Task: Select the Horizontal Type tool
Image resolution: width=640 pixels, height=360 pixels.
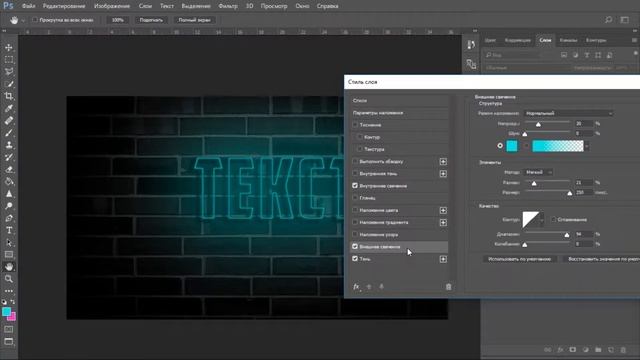Action: (9, 231)
